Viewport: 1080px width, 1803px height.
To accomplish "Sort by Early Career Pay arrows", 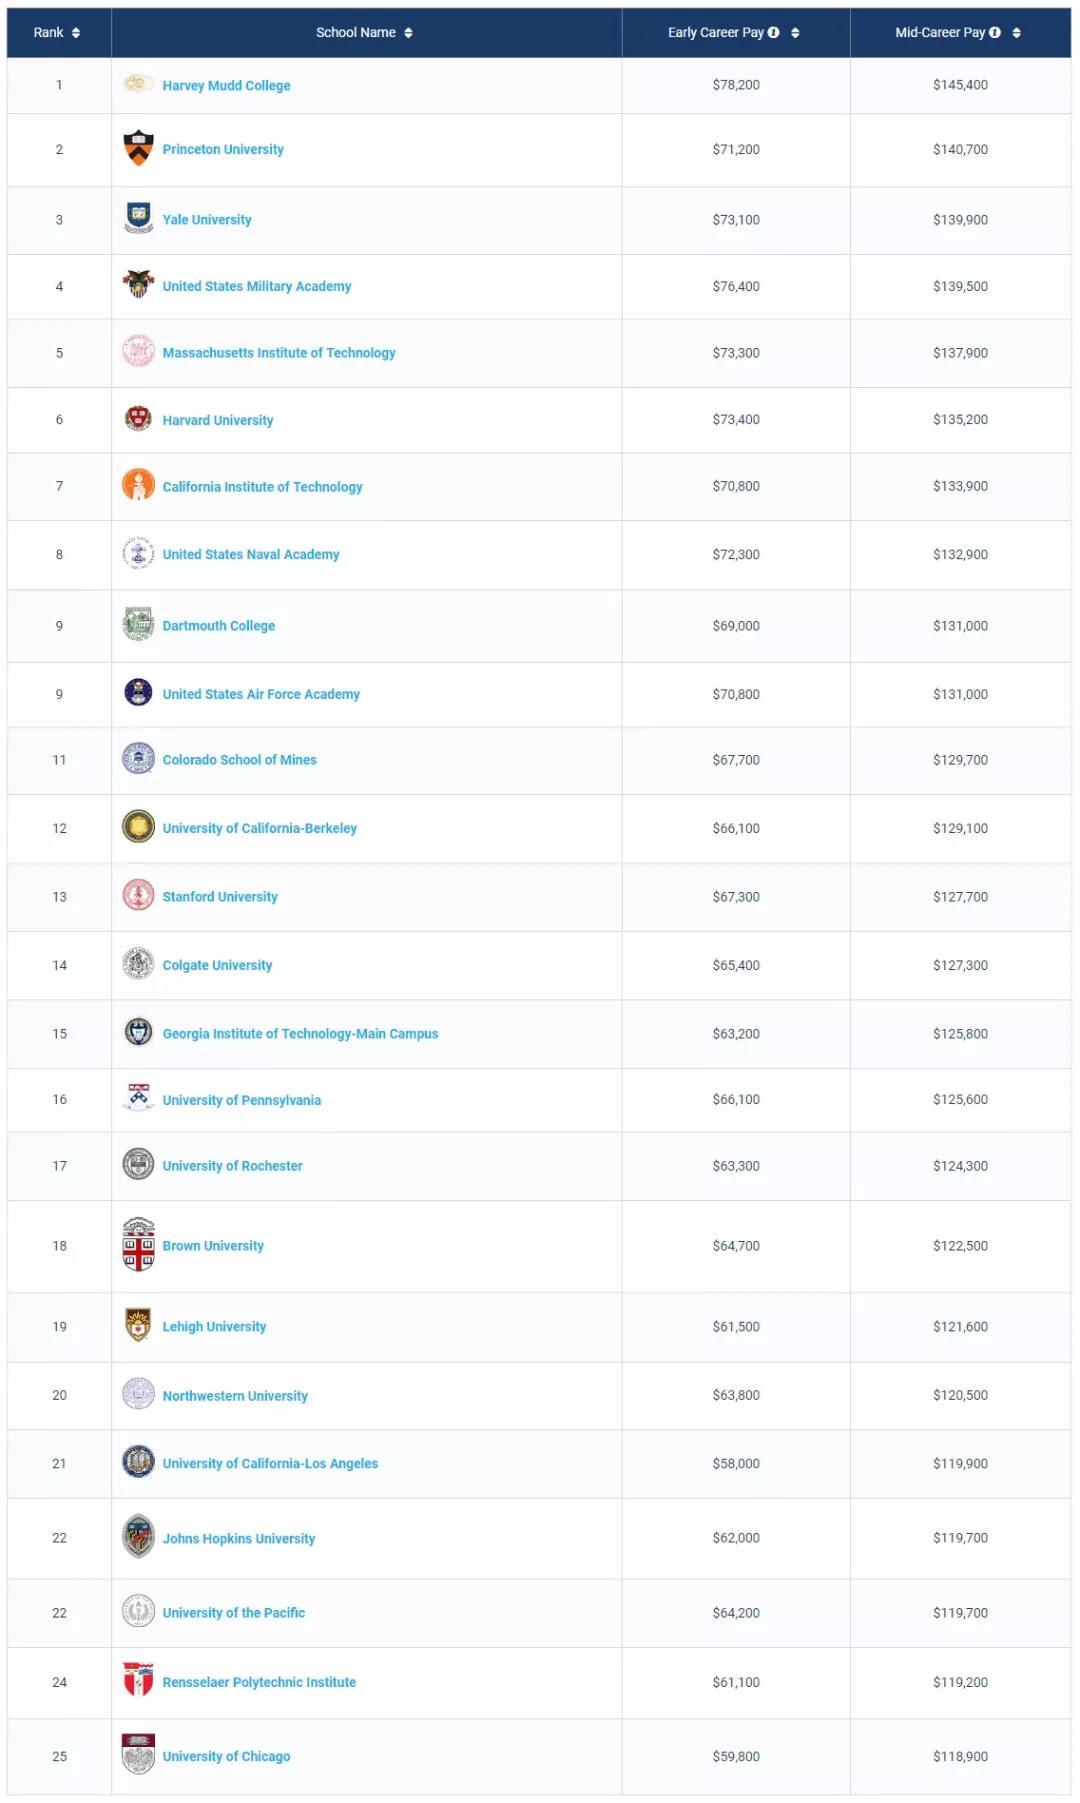I will click(x=795, y=33).
